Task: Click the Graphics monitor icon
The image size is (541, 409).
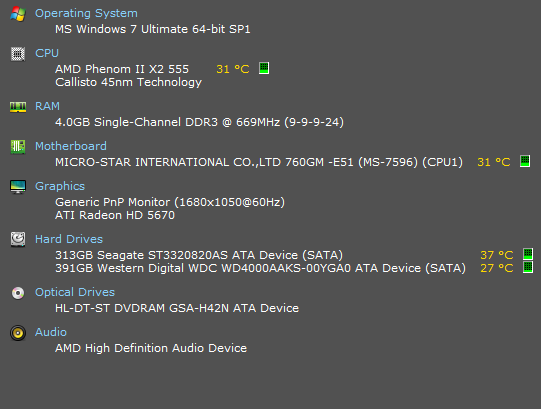Action: coord(18,187)
